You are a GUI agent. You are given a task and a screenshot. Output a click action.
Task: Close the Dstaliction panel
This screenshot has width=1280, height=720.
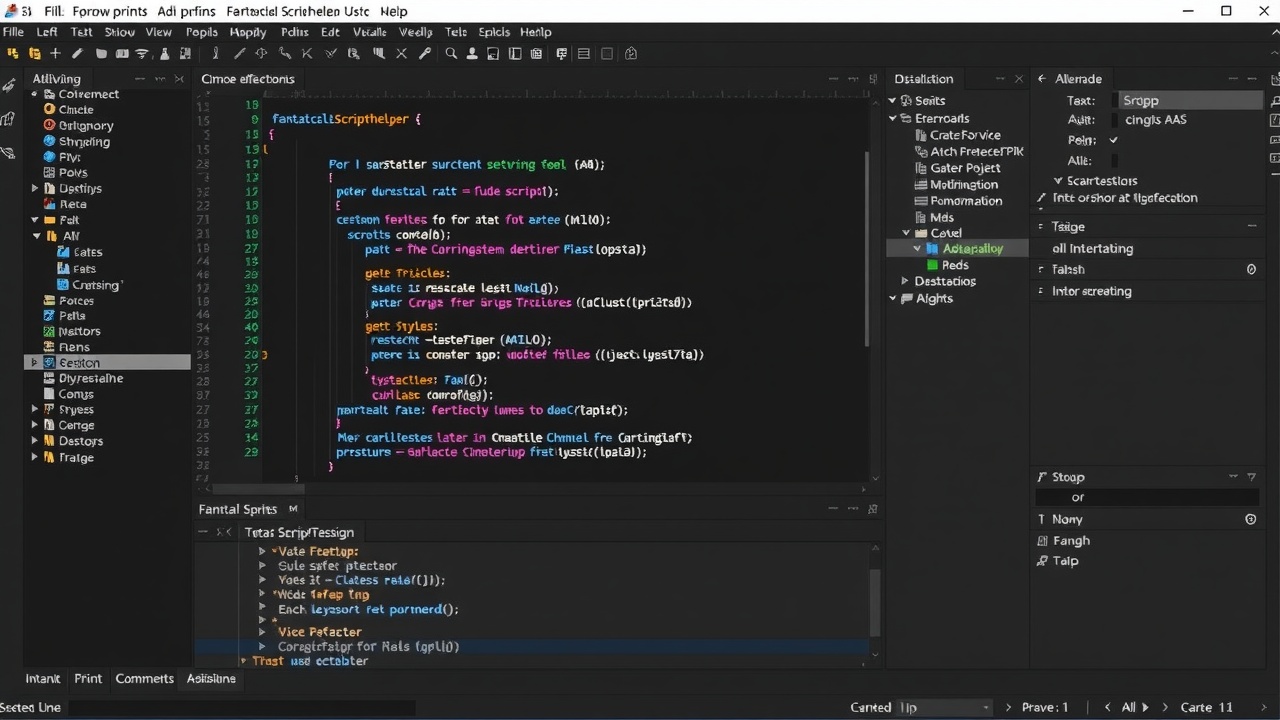point(1019,79)
